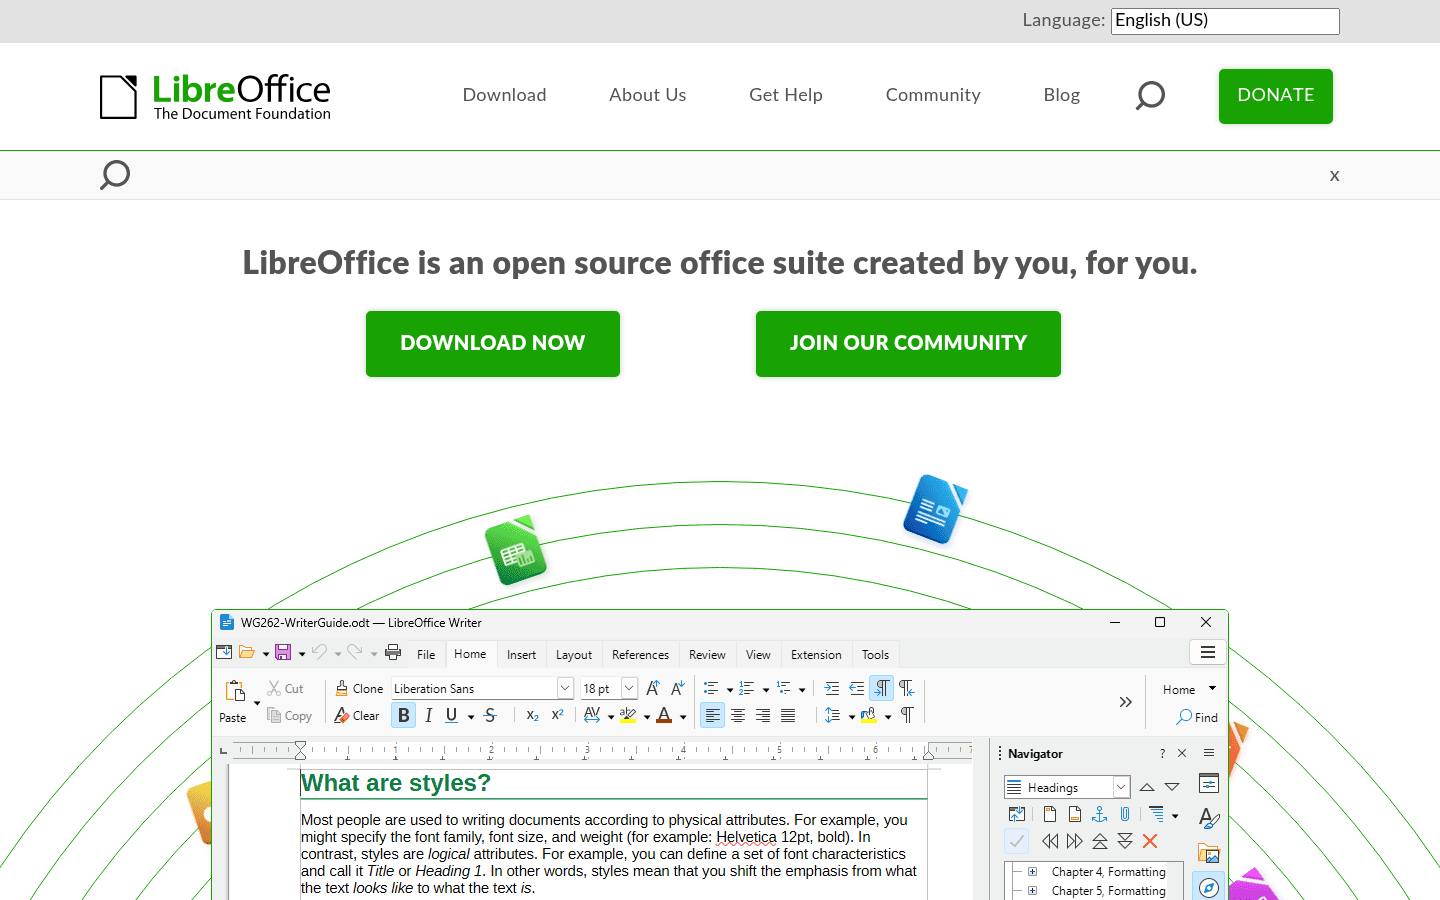Close the search bar with the x
The height and width of the screenshot is (900, 1440).
(x=1334, y=176)
